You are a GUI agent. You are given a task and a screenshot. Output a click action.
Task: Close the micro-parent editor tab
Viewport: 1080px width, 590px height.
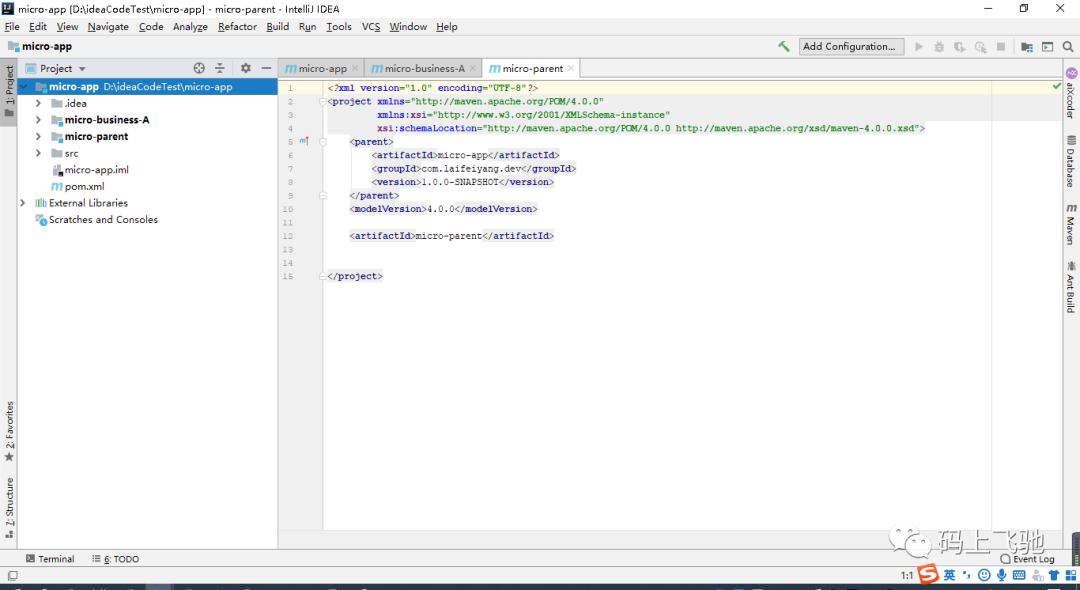coord(571,68)
